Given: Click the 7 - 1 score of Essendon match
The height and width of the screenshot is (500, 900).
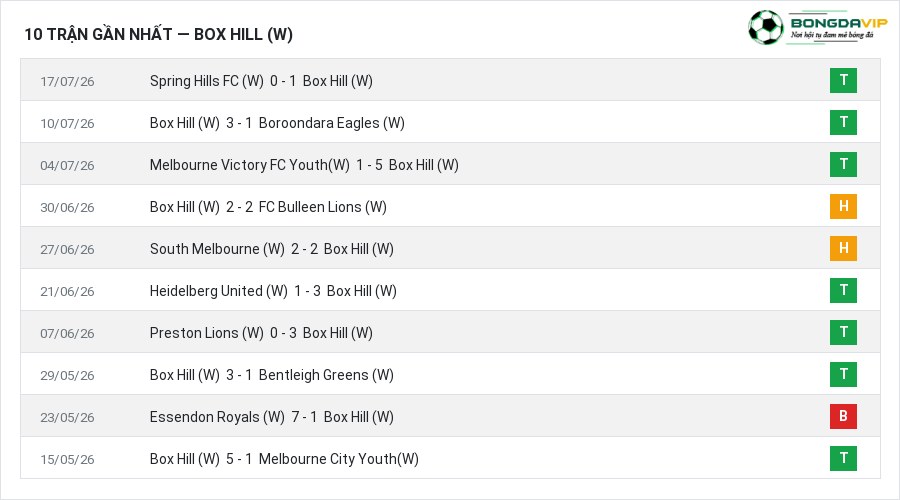Looking at the screenshot, I should [x=304, y=417].
